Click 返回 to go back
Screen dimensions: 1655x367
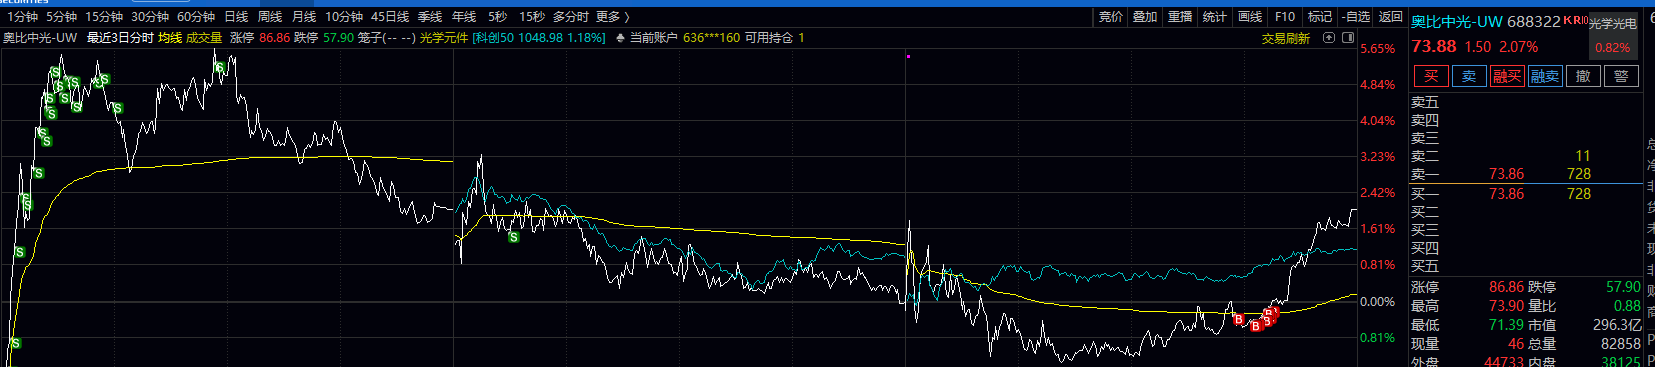pyautogui.click(x=1391, y=17)
